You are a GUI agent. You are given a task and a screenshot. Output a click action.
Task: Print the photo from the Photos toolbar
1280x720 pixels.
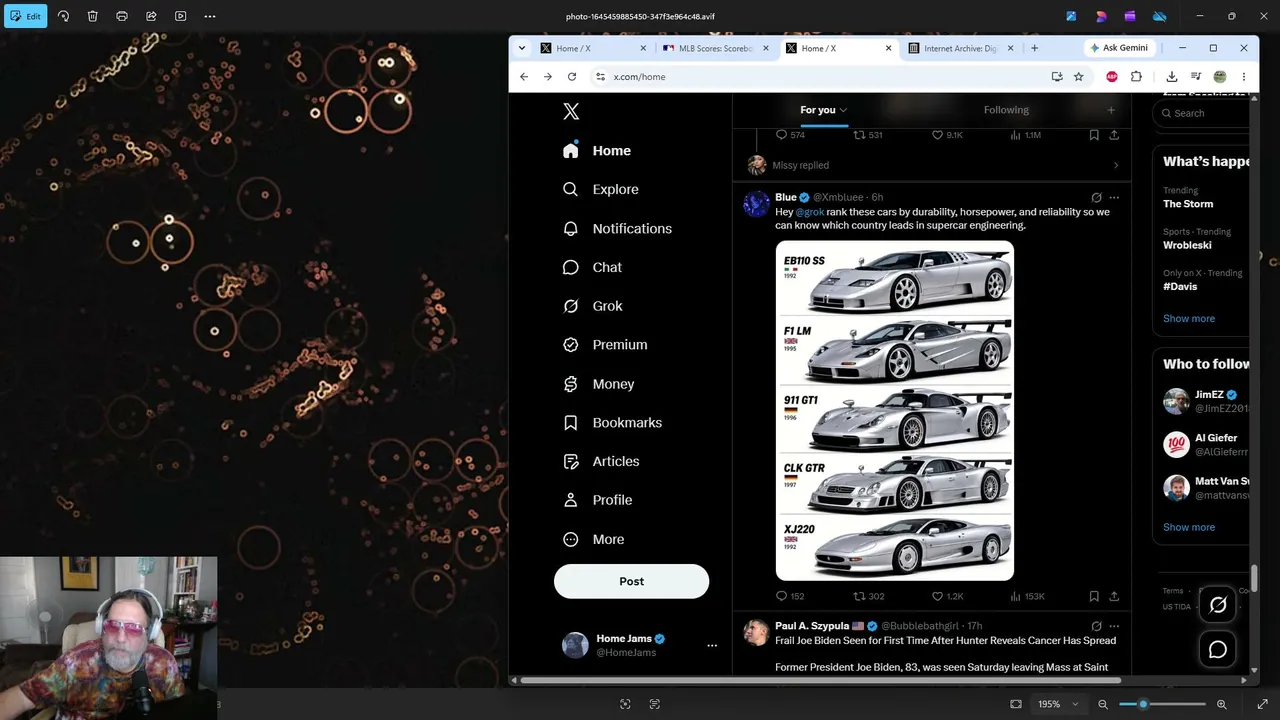122,16
